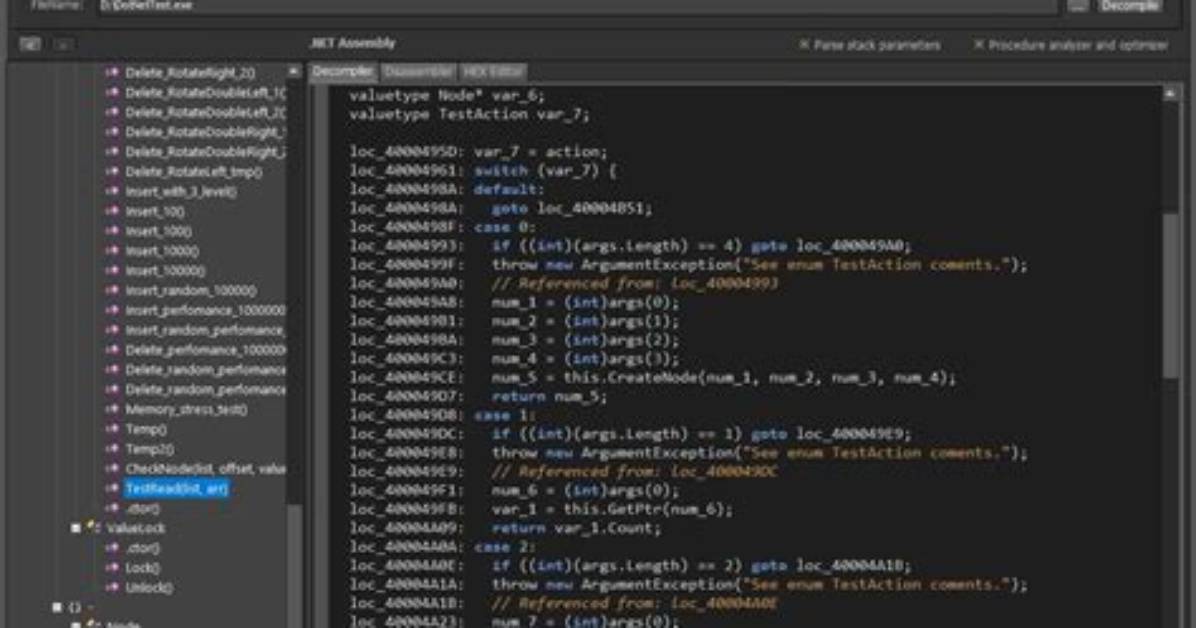1196x628 pixels.
Task: Click the method icon beside Insert_100()
Action: [x=112, y=231]
